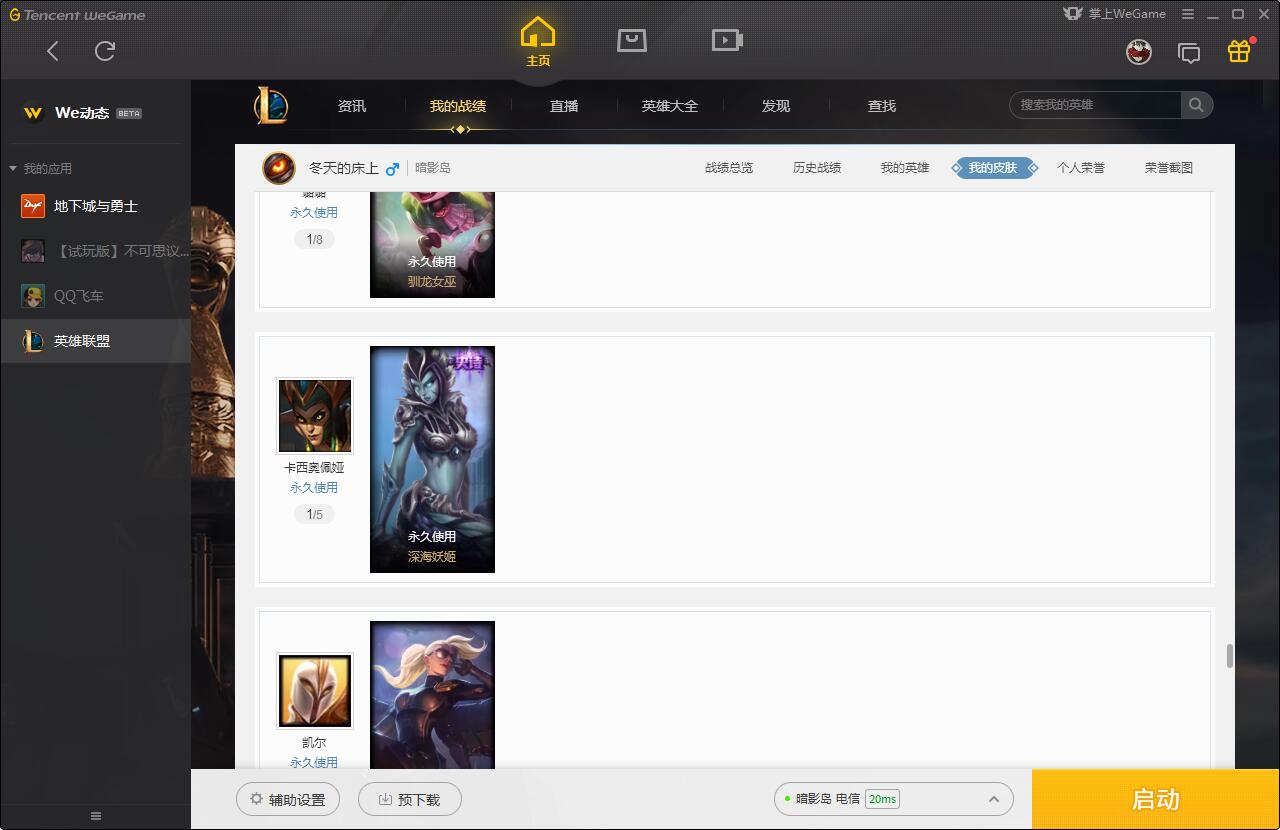Screen dimensions: 1280x830
Task: Click the 预下载 button
Action: click(x=410, y=799)
